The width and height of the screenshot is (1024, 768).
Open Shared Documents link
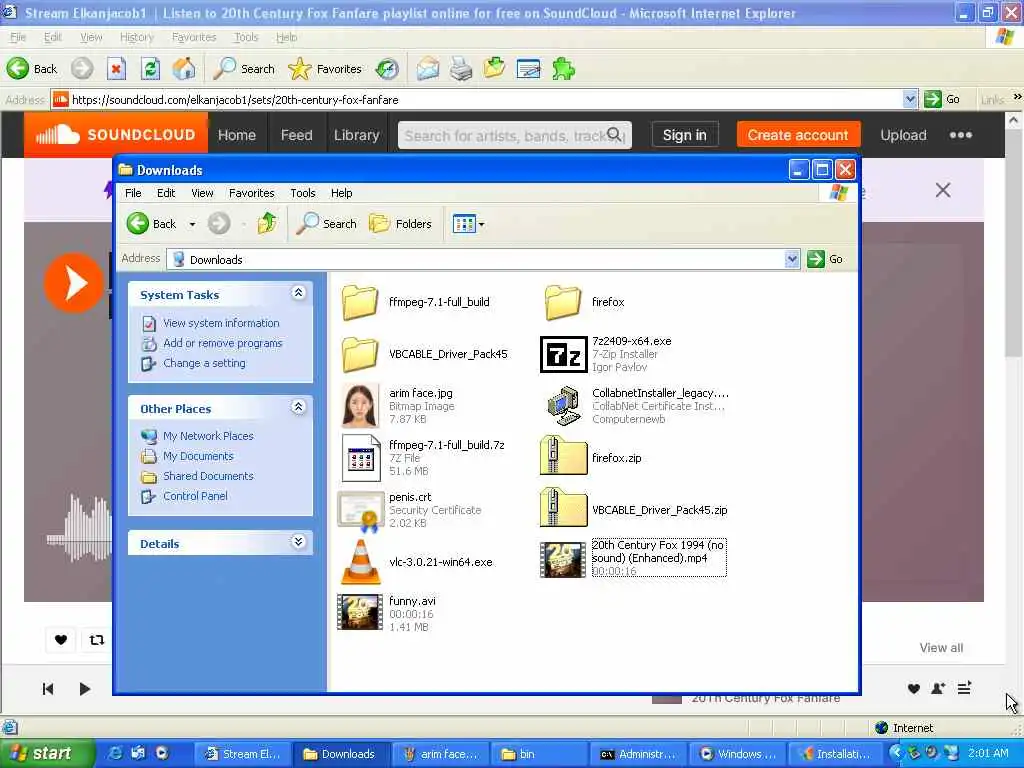pos(208,477)
